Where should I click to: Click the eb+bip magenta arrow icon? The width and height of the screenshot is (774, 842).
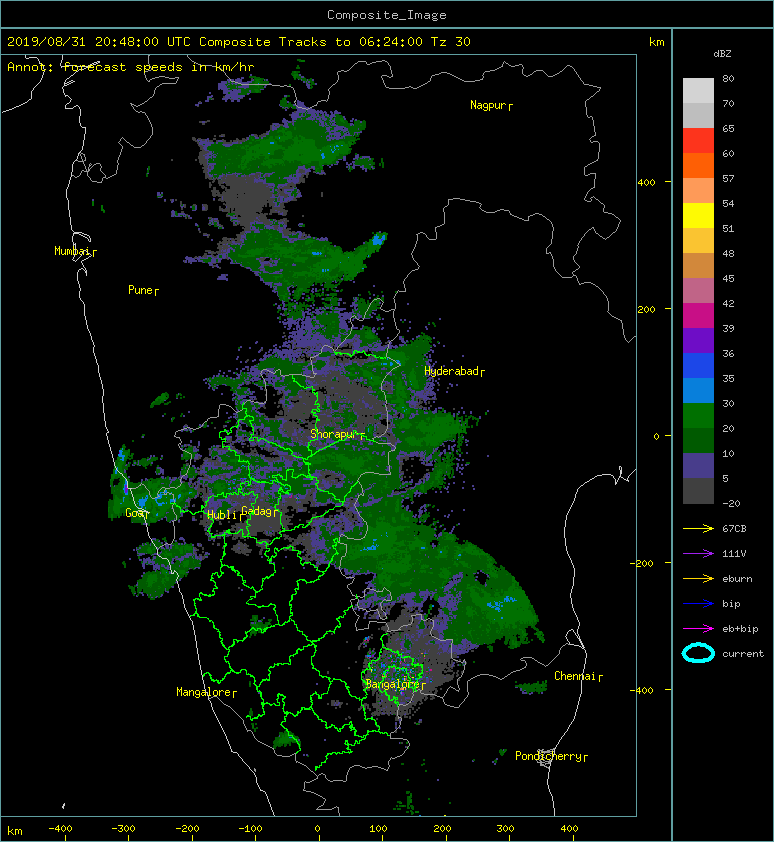point(698,628)
